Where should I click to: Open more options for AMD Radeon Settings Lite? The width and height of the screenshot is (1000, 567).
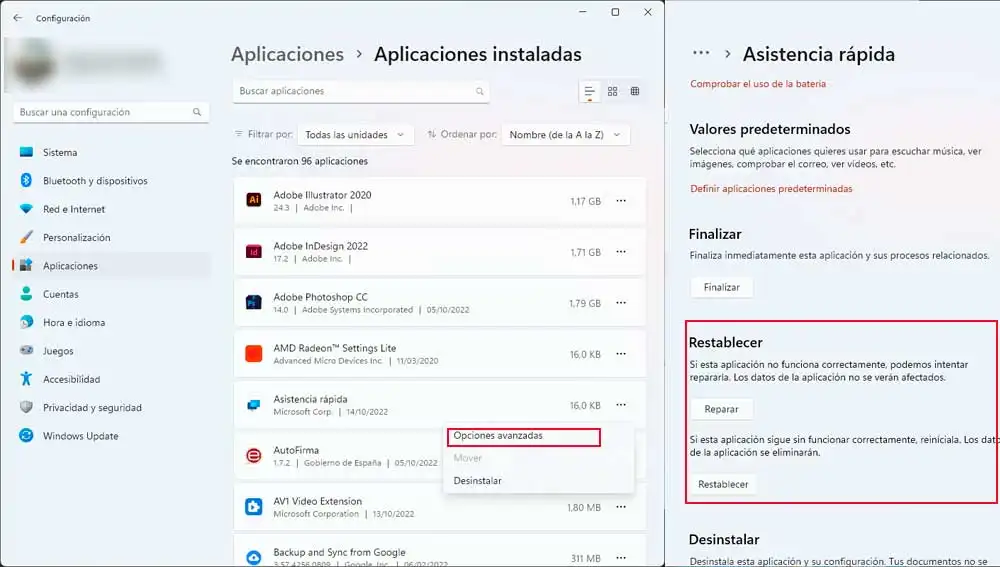click(621, 354)
